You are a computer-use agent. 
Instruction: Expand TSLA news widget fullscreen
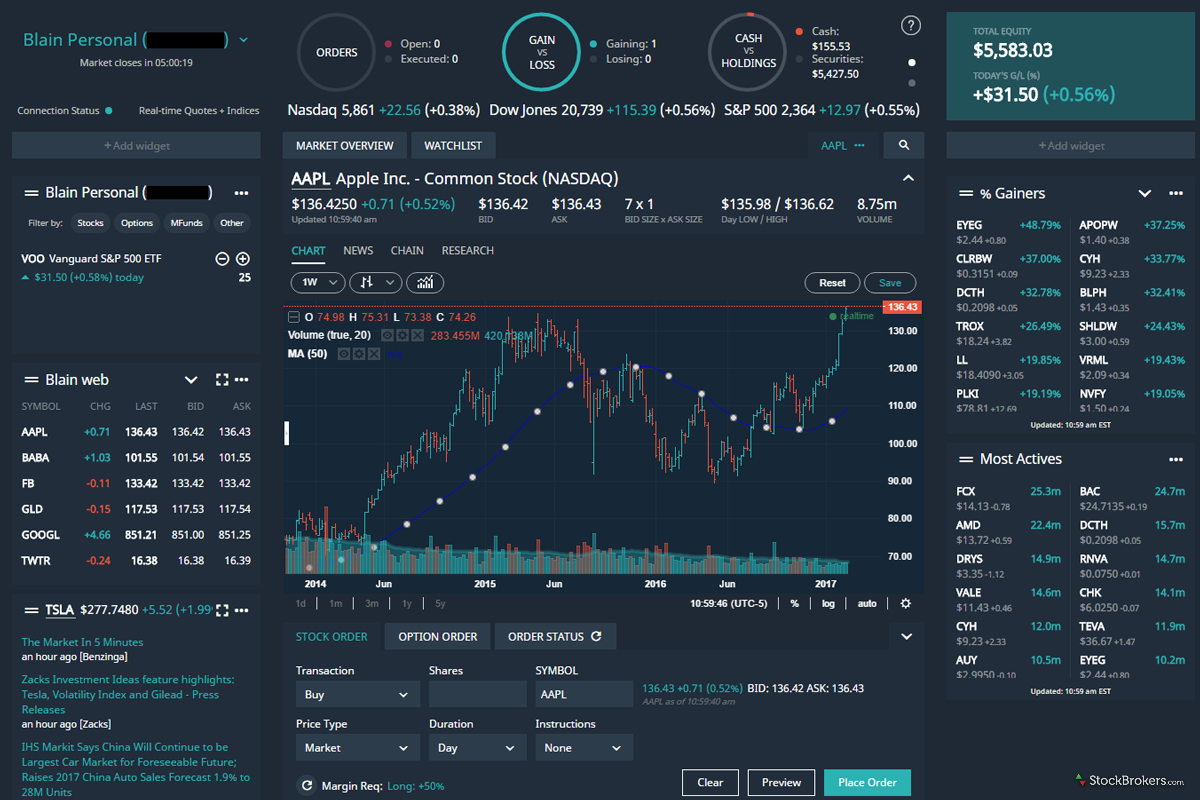(222, 610)
